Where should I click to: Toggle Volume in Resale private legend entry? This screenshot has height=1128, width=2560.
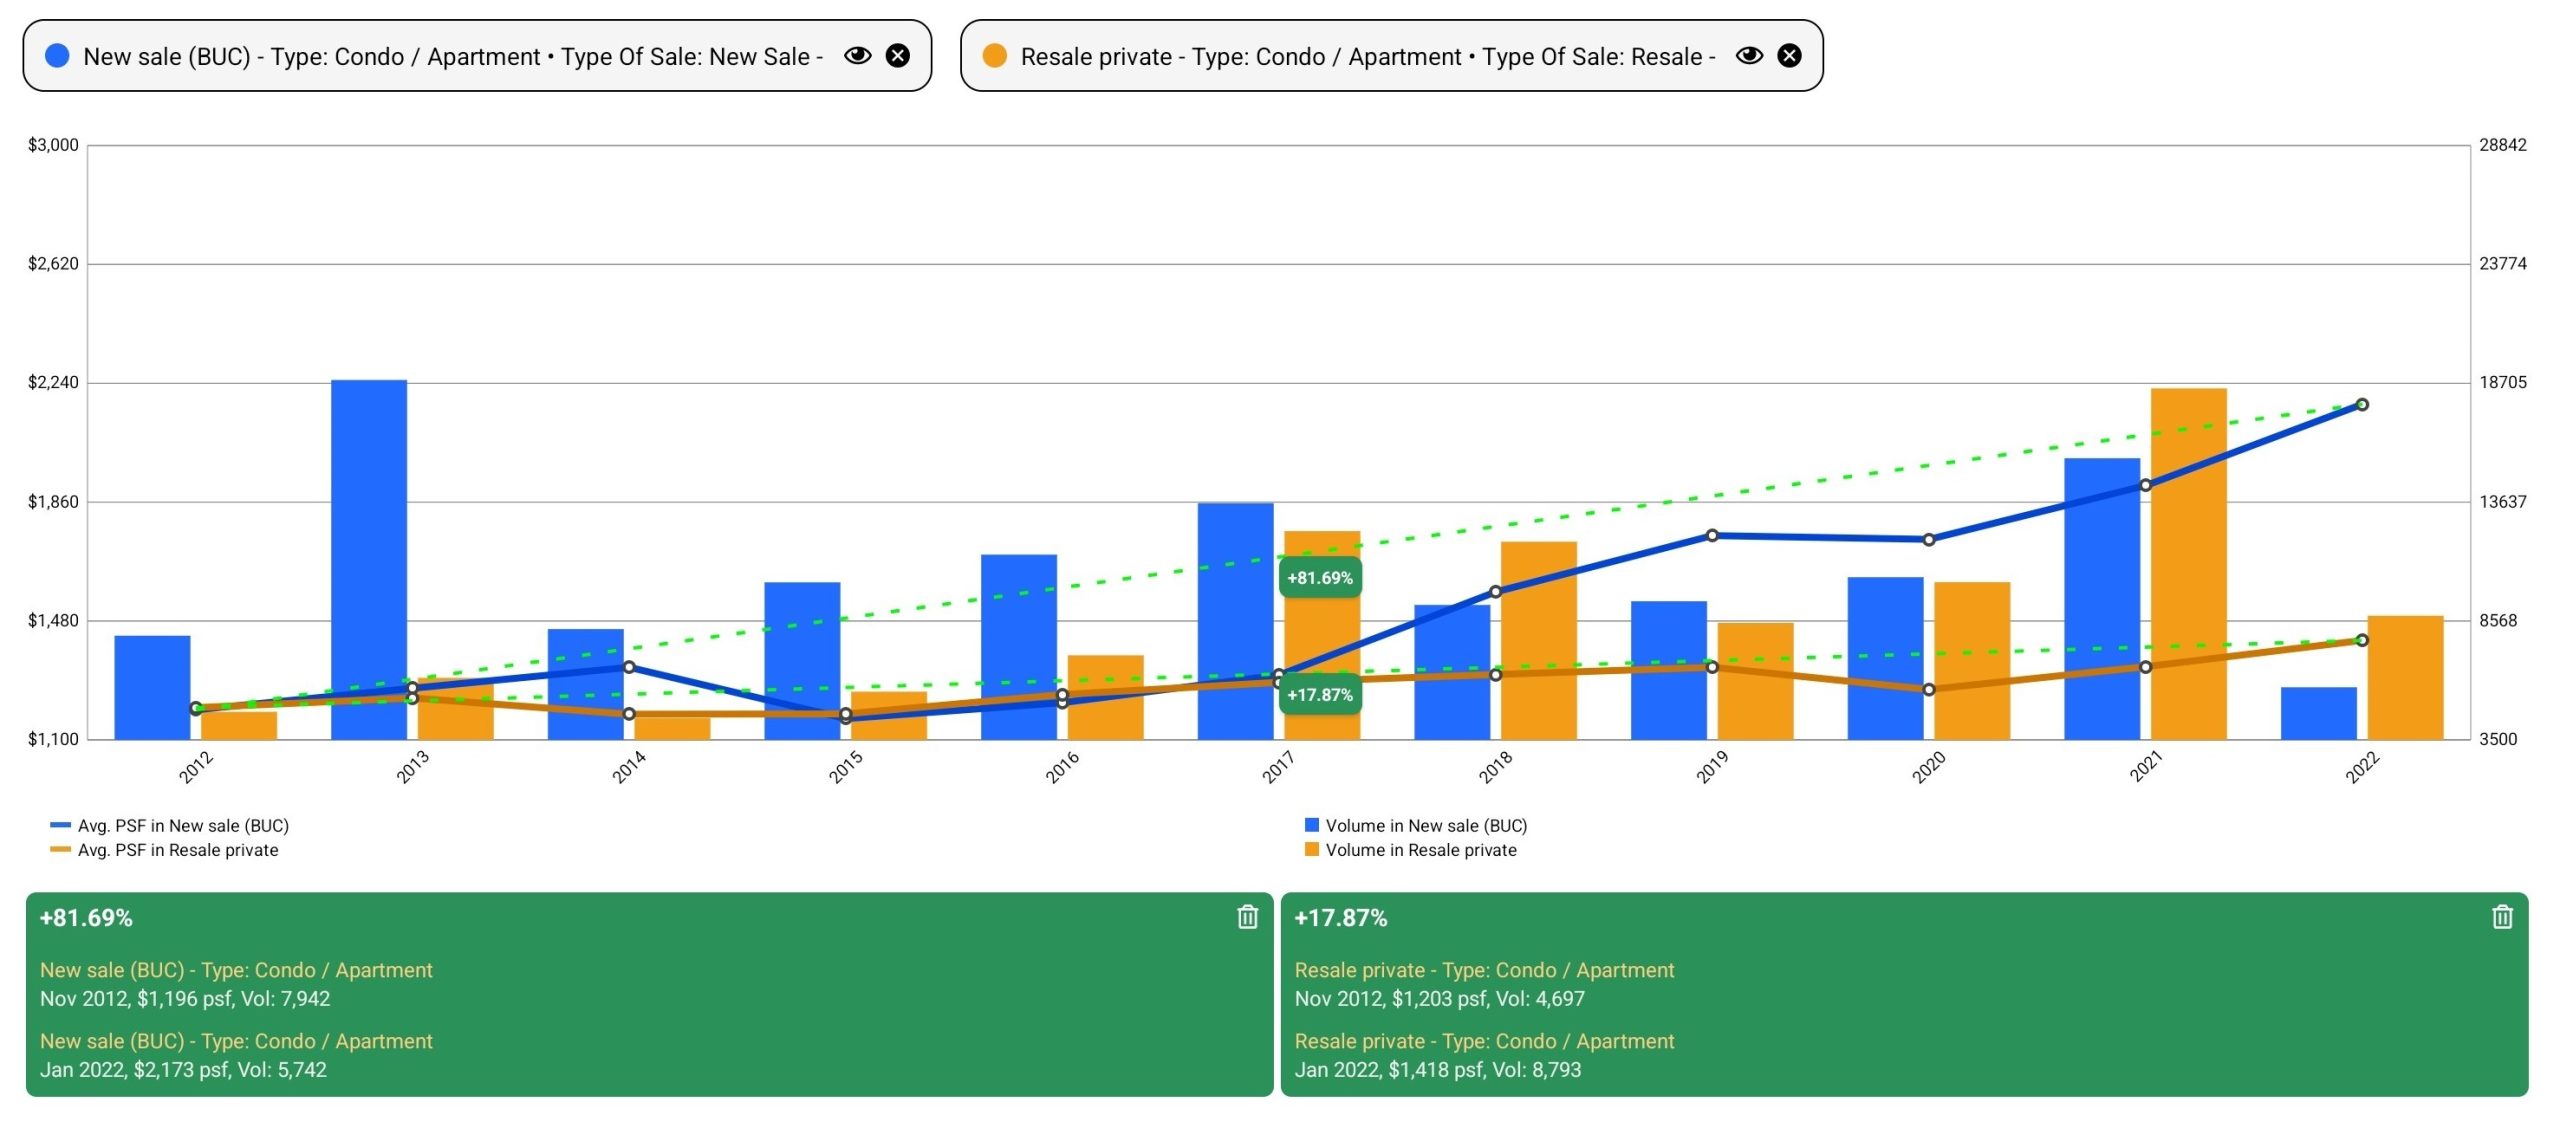pyautogui.click(x=1420, y=850)
